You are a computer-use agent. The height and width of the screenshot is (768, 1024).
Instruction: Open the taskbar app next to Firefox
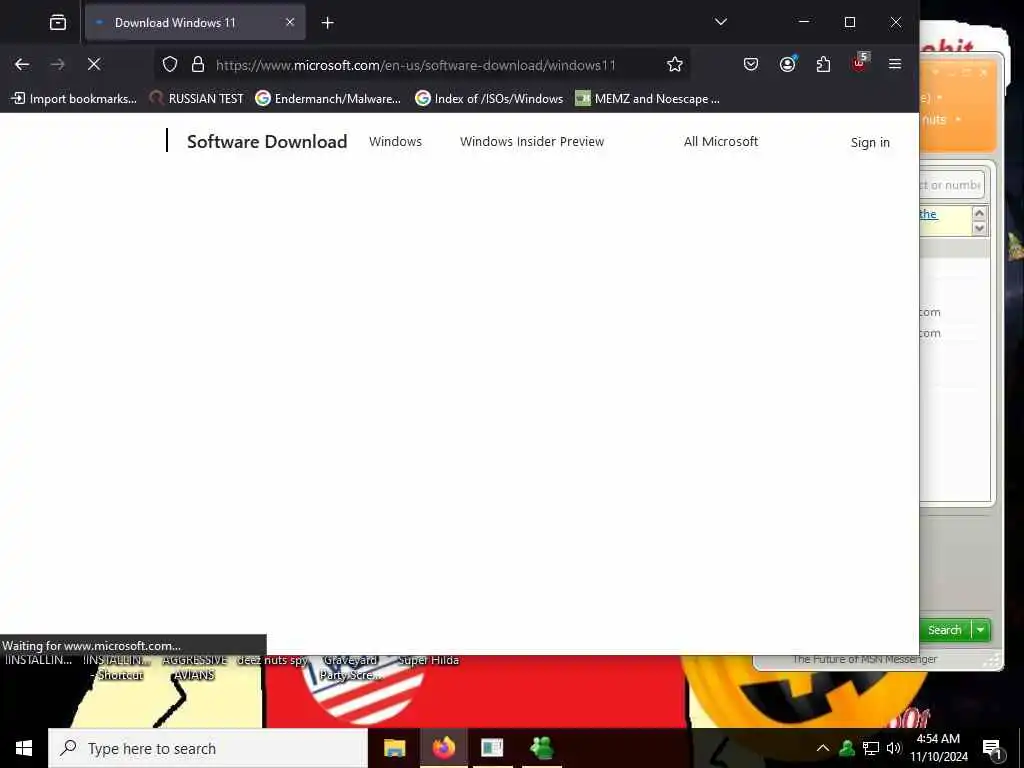[492, 748]
